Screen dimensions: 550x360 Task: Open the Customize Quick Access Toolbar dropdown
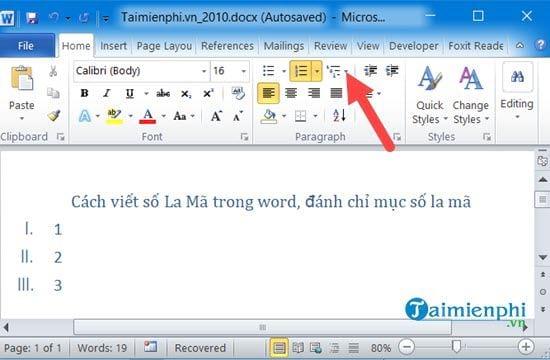(105, 18)
